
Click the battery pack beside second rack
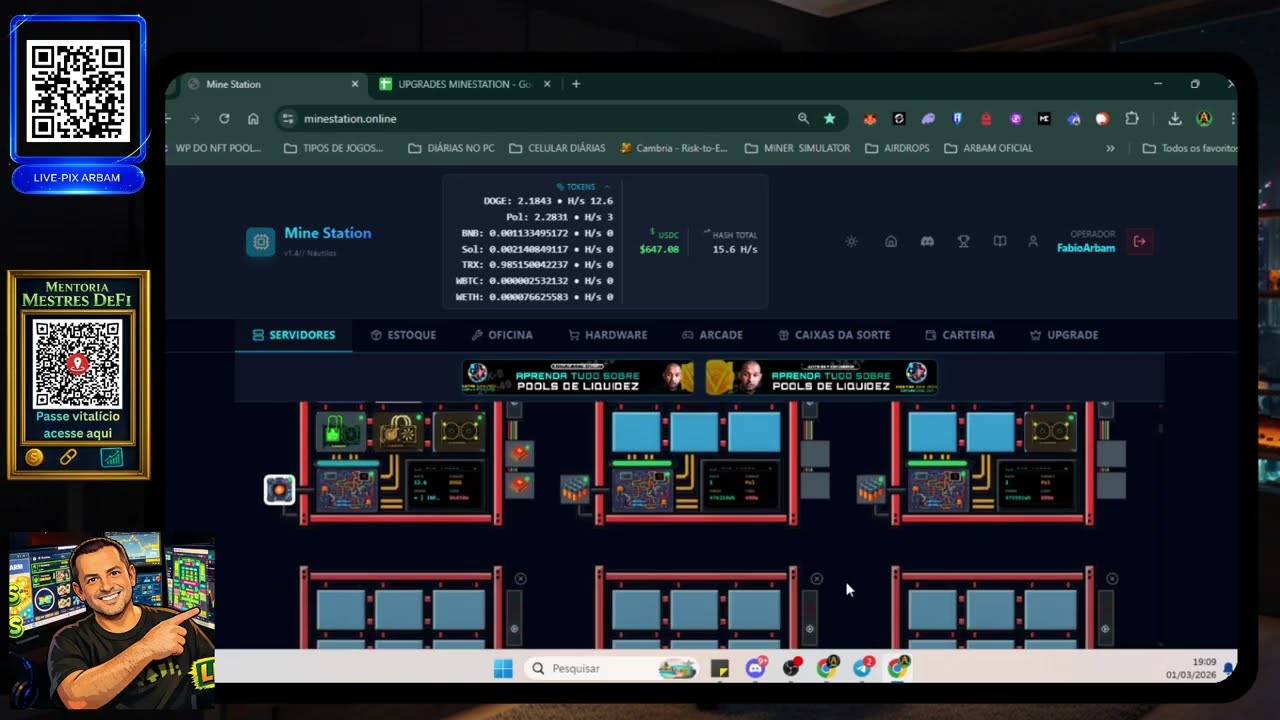pos(574,489)
